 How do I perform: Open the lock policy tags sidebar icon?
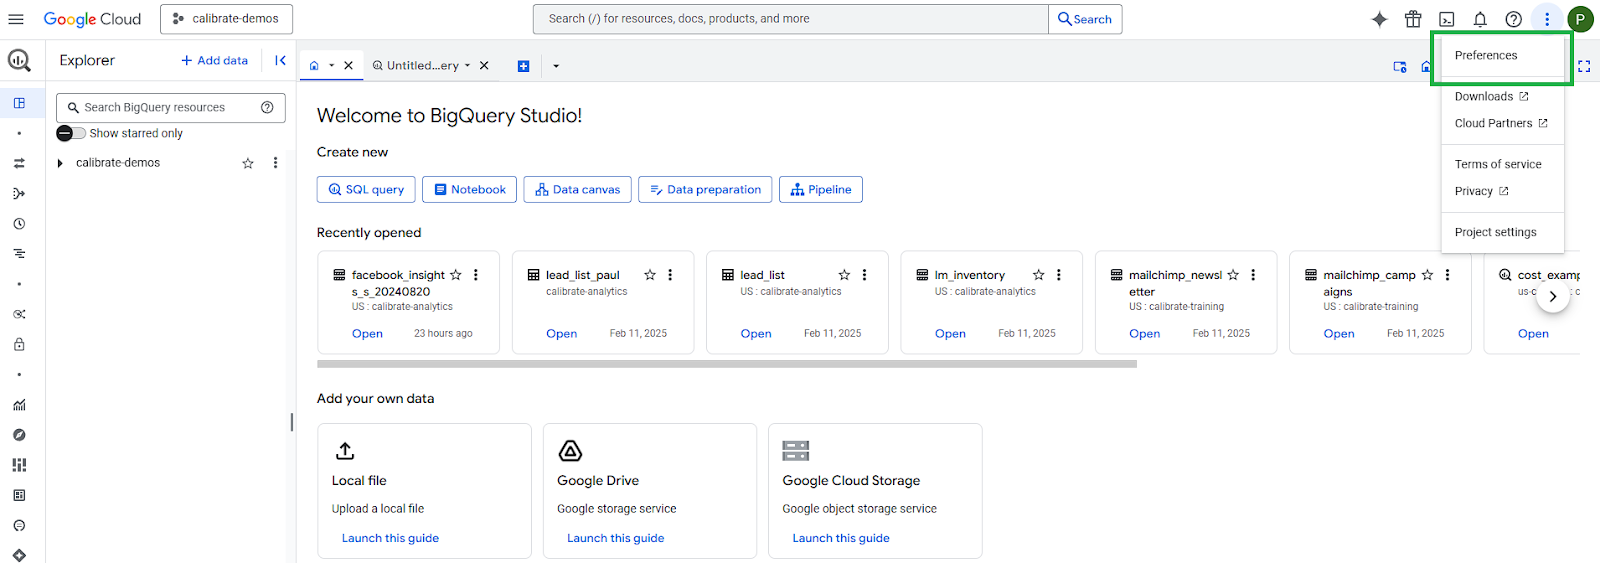(19, 344)
